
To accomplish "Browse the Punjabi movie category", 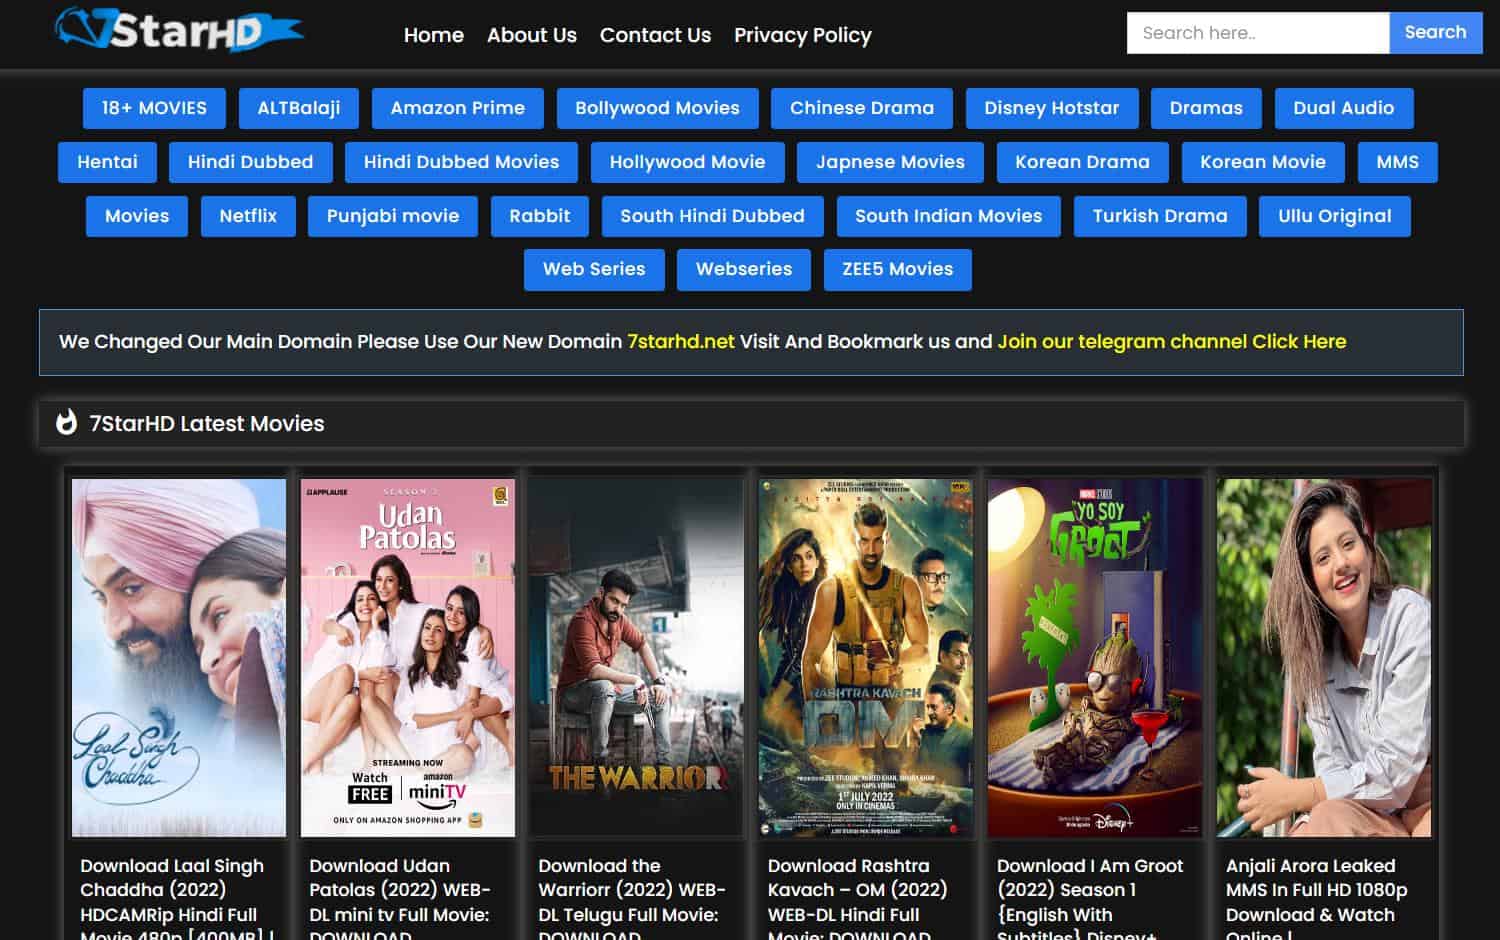I will (393, 216).
